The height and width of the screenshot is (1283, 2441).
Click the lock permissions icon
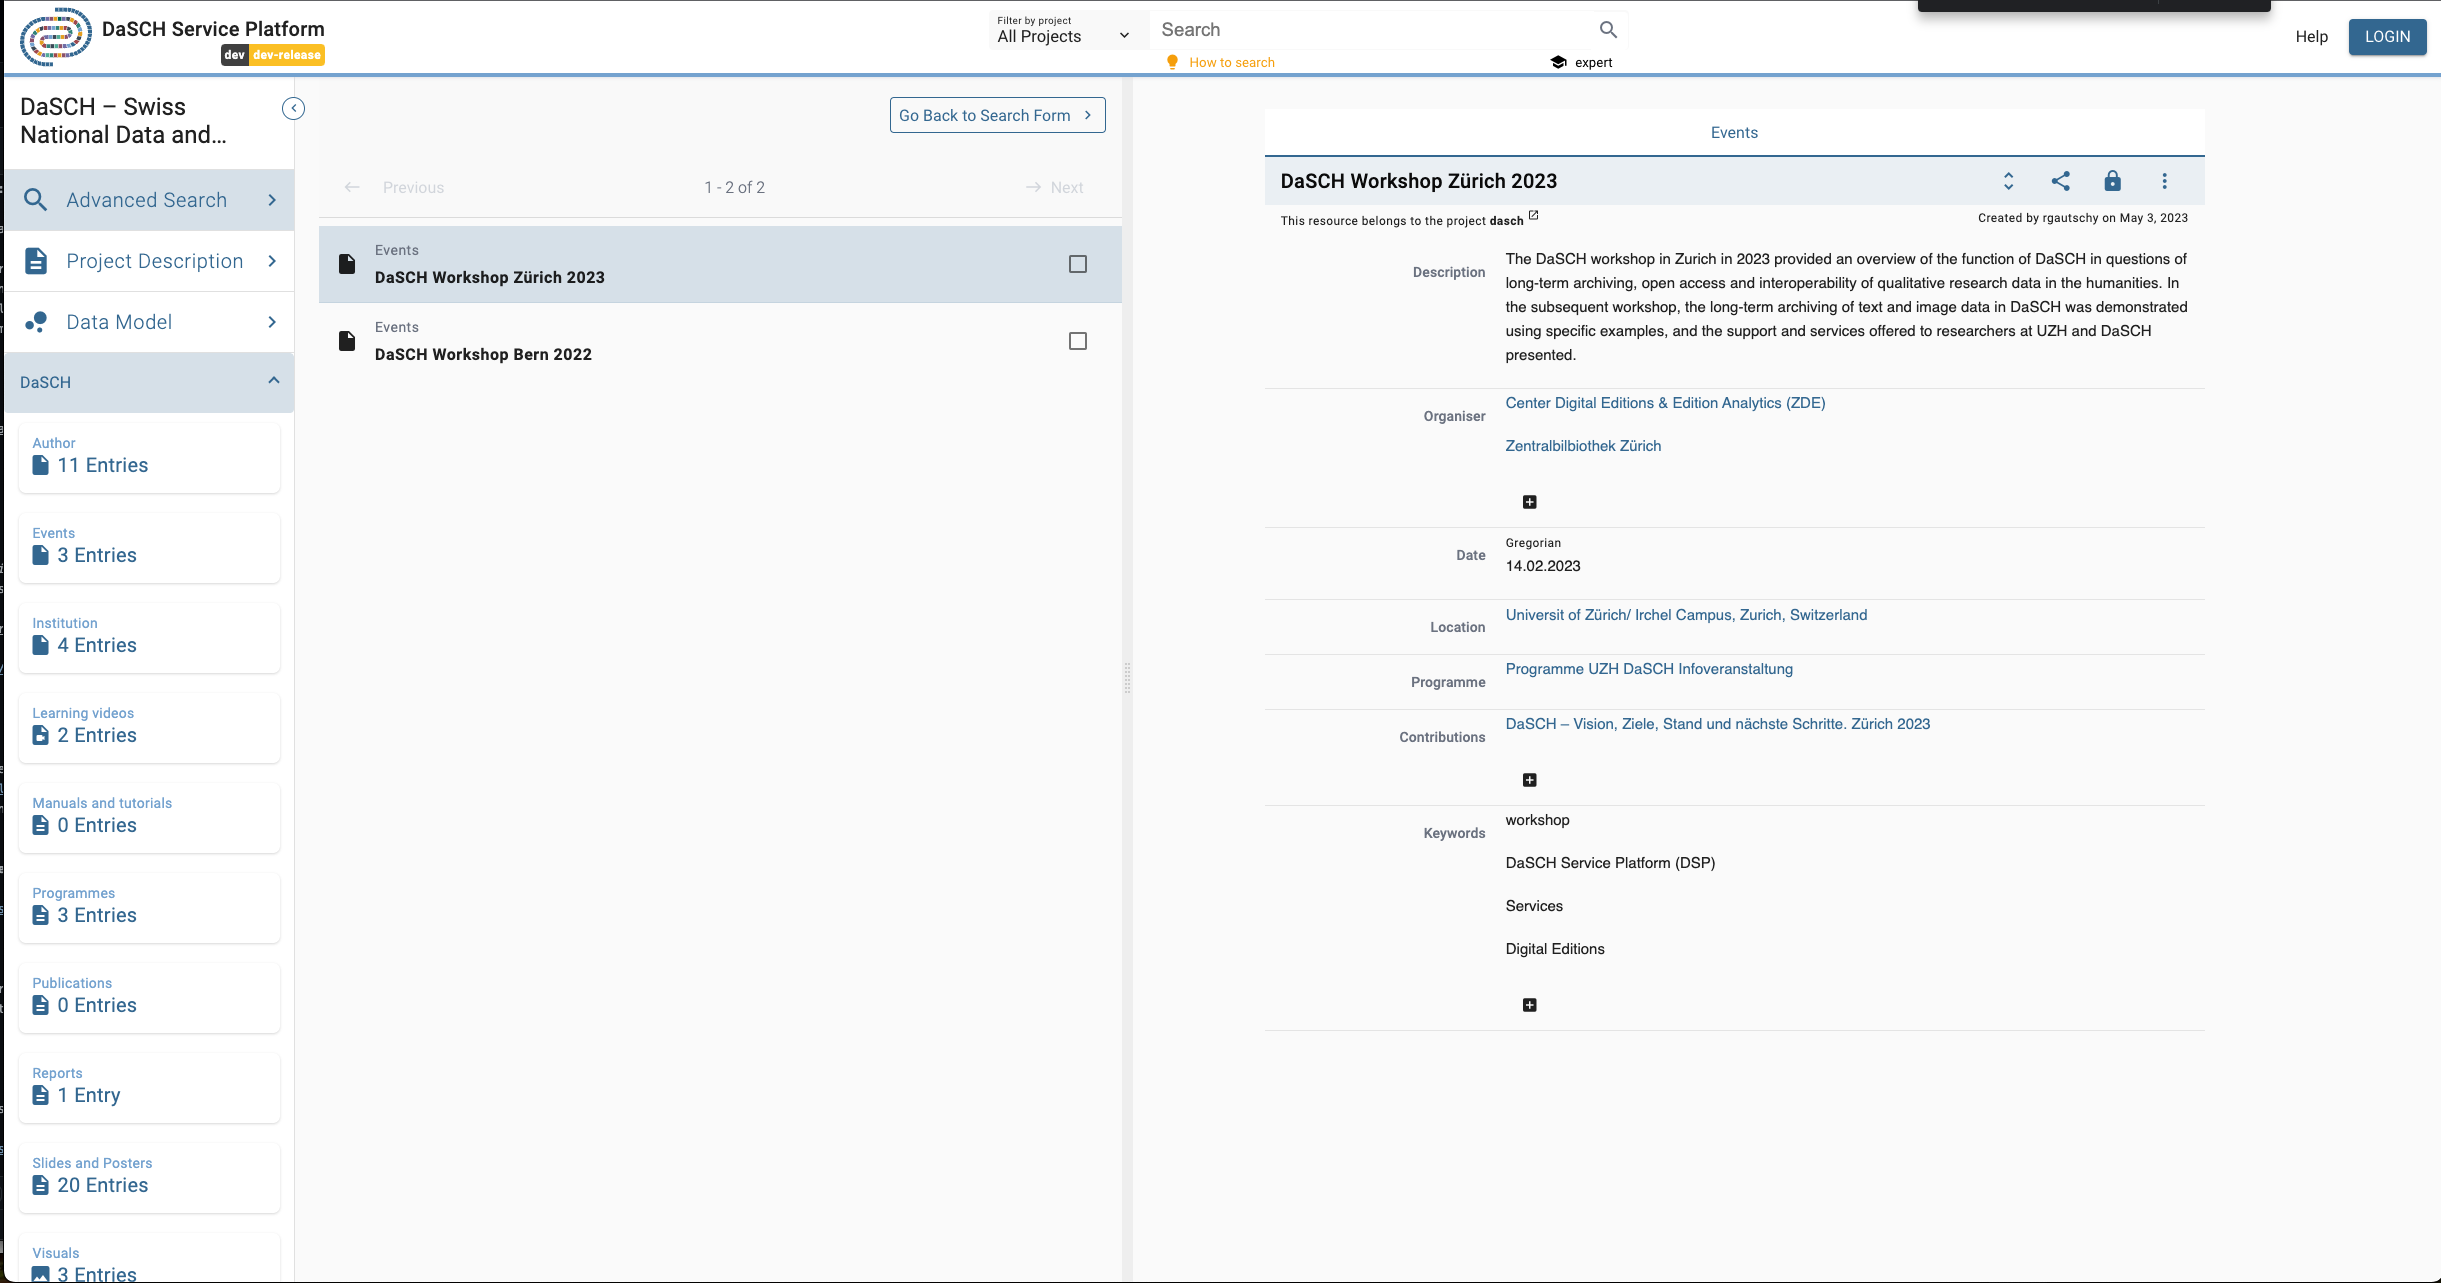pos(2112,181)
